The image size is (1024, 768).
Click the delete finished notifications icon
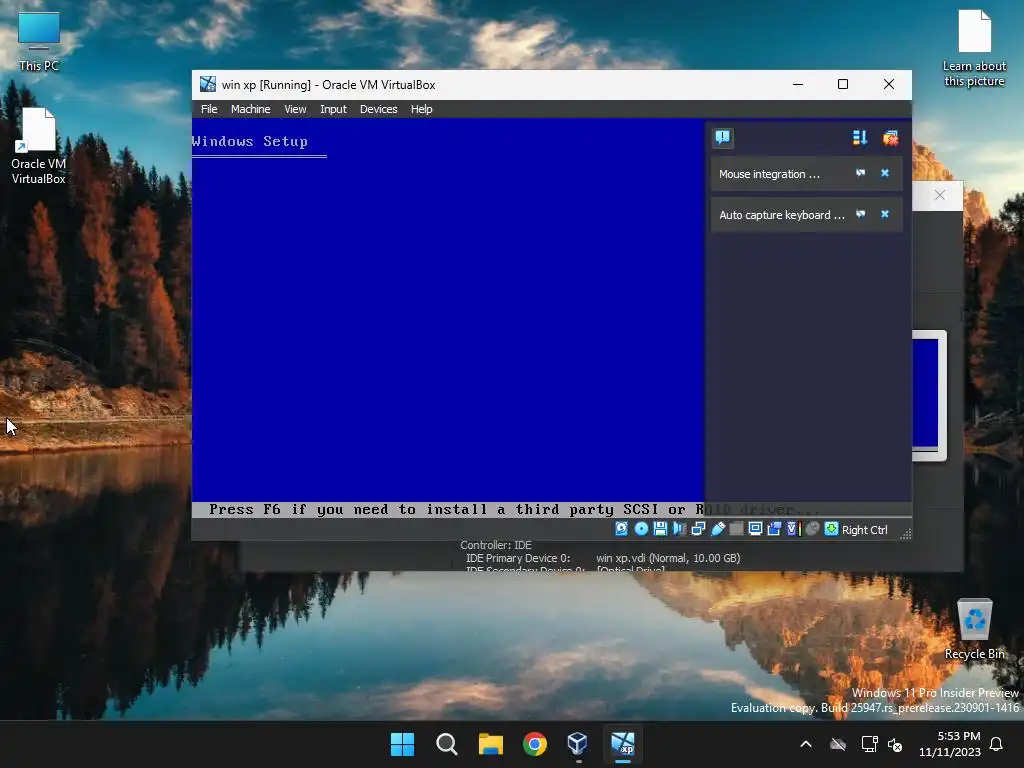890,137
